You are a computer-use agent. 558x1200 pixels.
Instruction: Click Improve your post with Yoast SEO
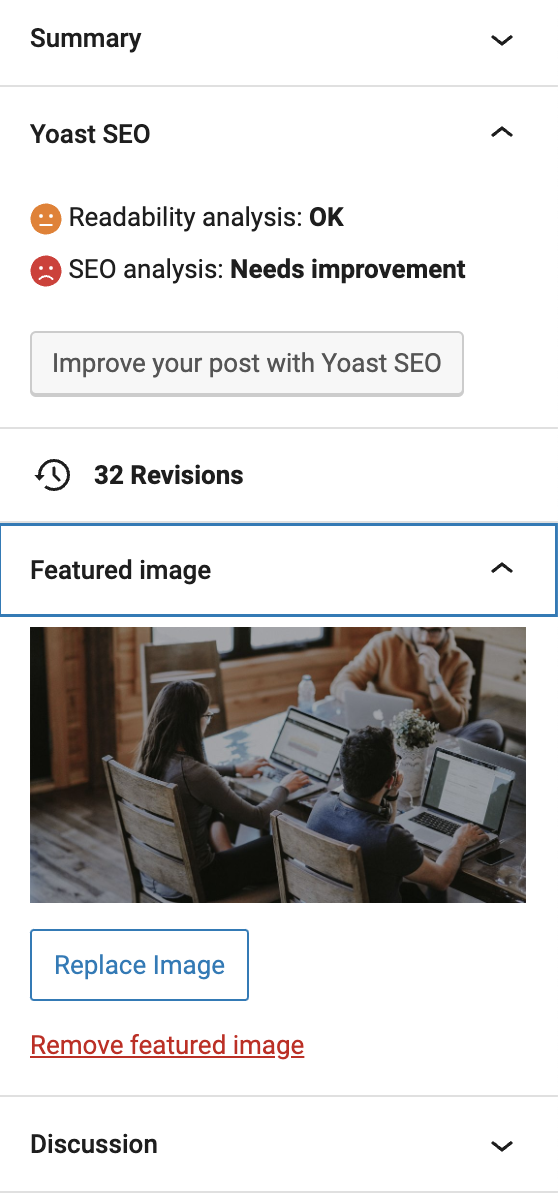click(x=247, y=363)
